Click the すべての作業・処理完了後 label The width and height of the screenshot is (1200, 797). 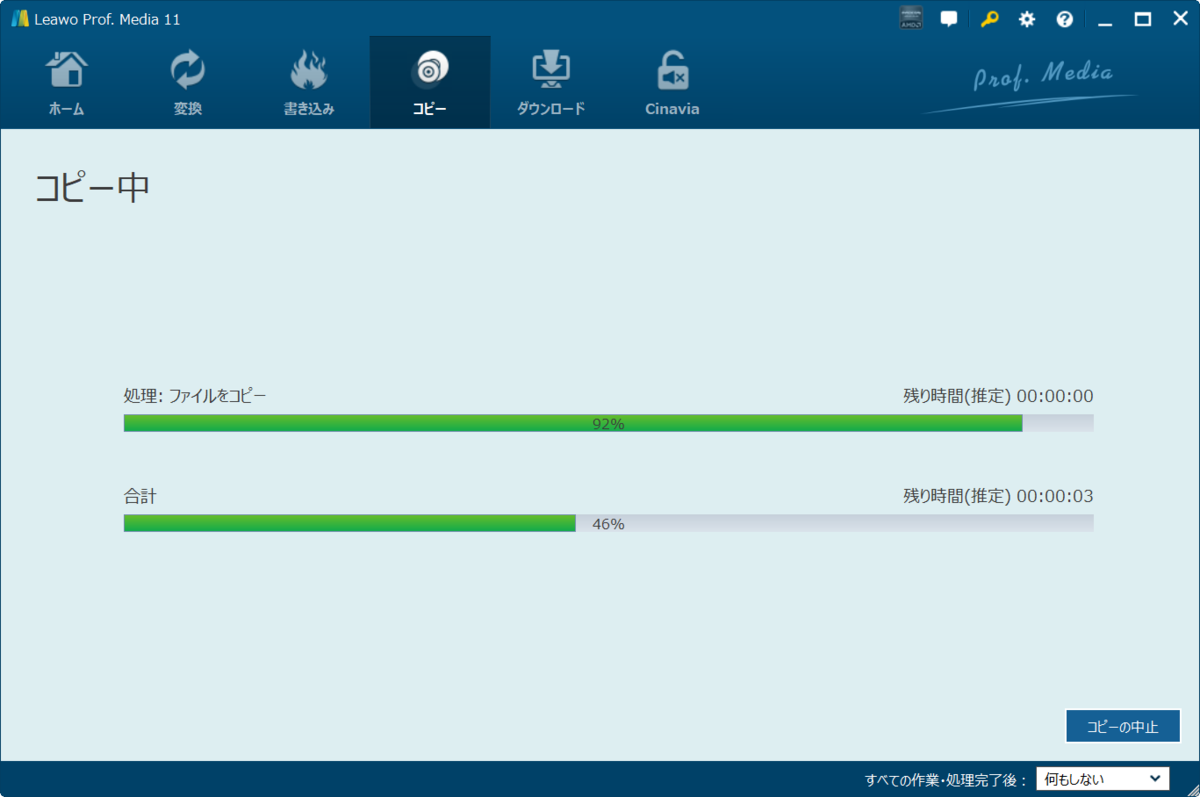(945, 780)
